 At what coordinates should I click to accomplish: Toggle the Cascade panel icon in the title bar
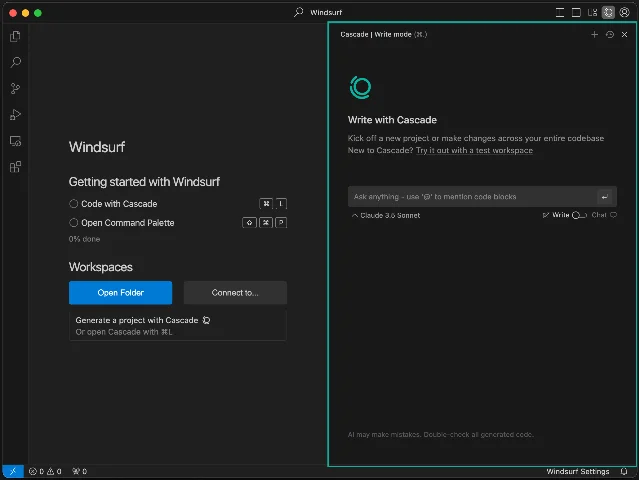pos(608,13)
